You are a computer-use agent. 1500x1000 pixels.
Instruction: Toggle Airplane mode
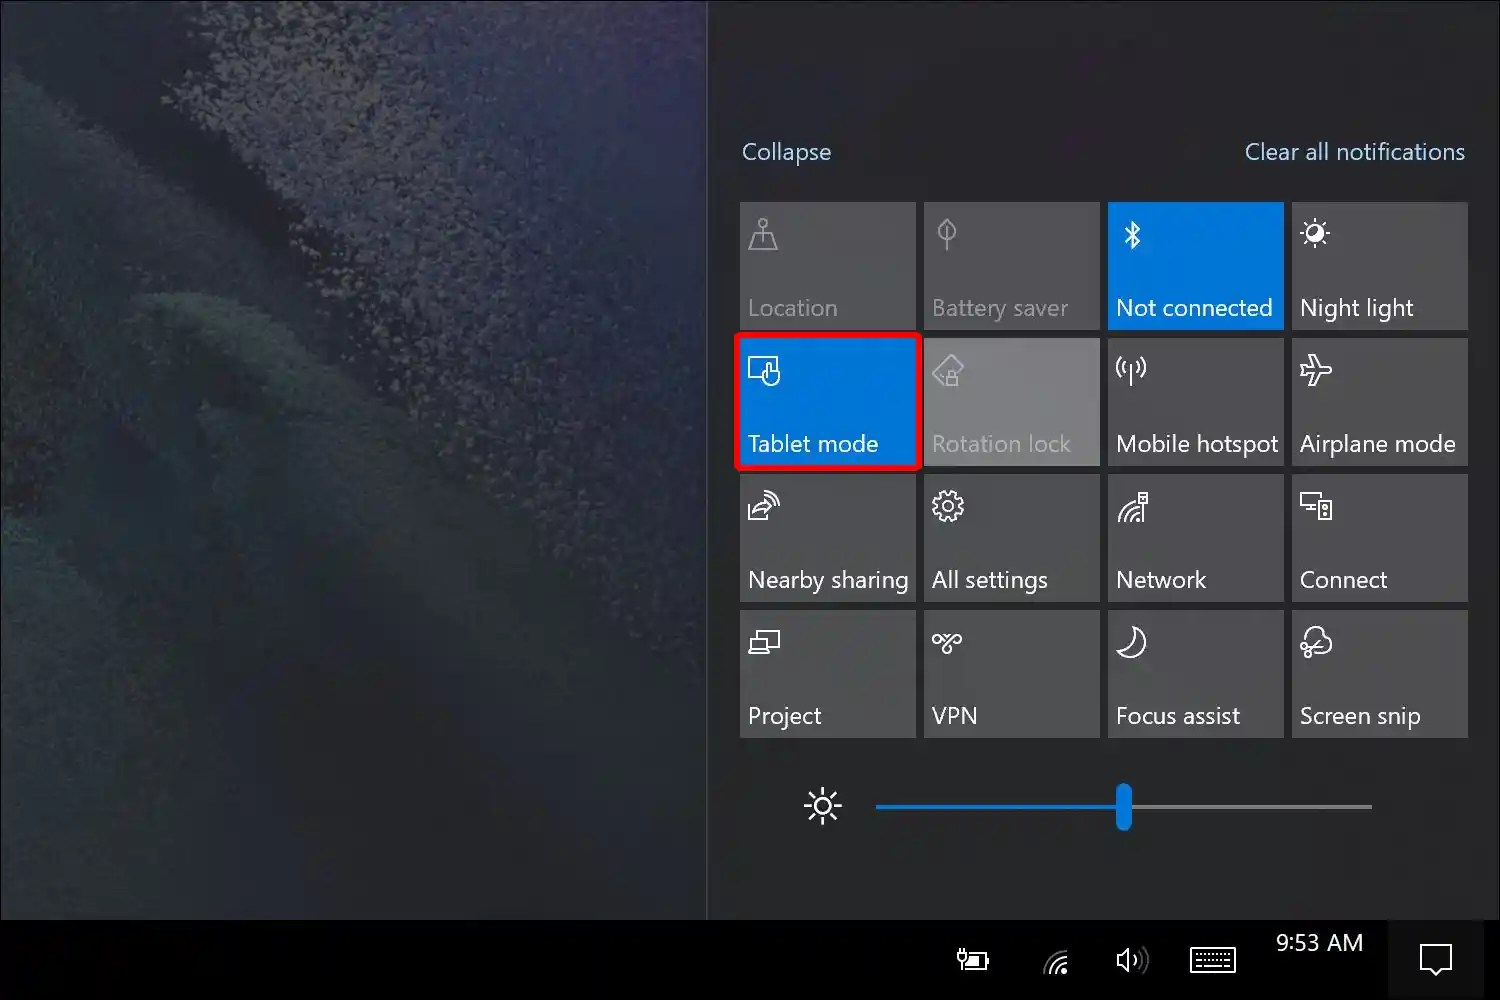[x=1379, y=401]
